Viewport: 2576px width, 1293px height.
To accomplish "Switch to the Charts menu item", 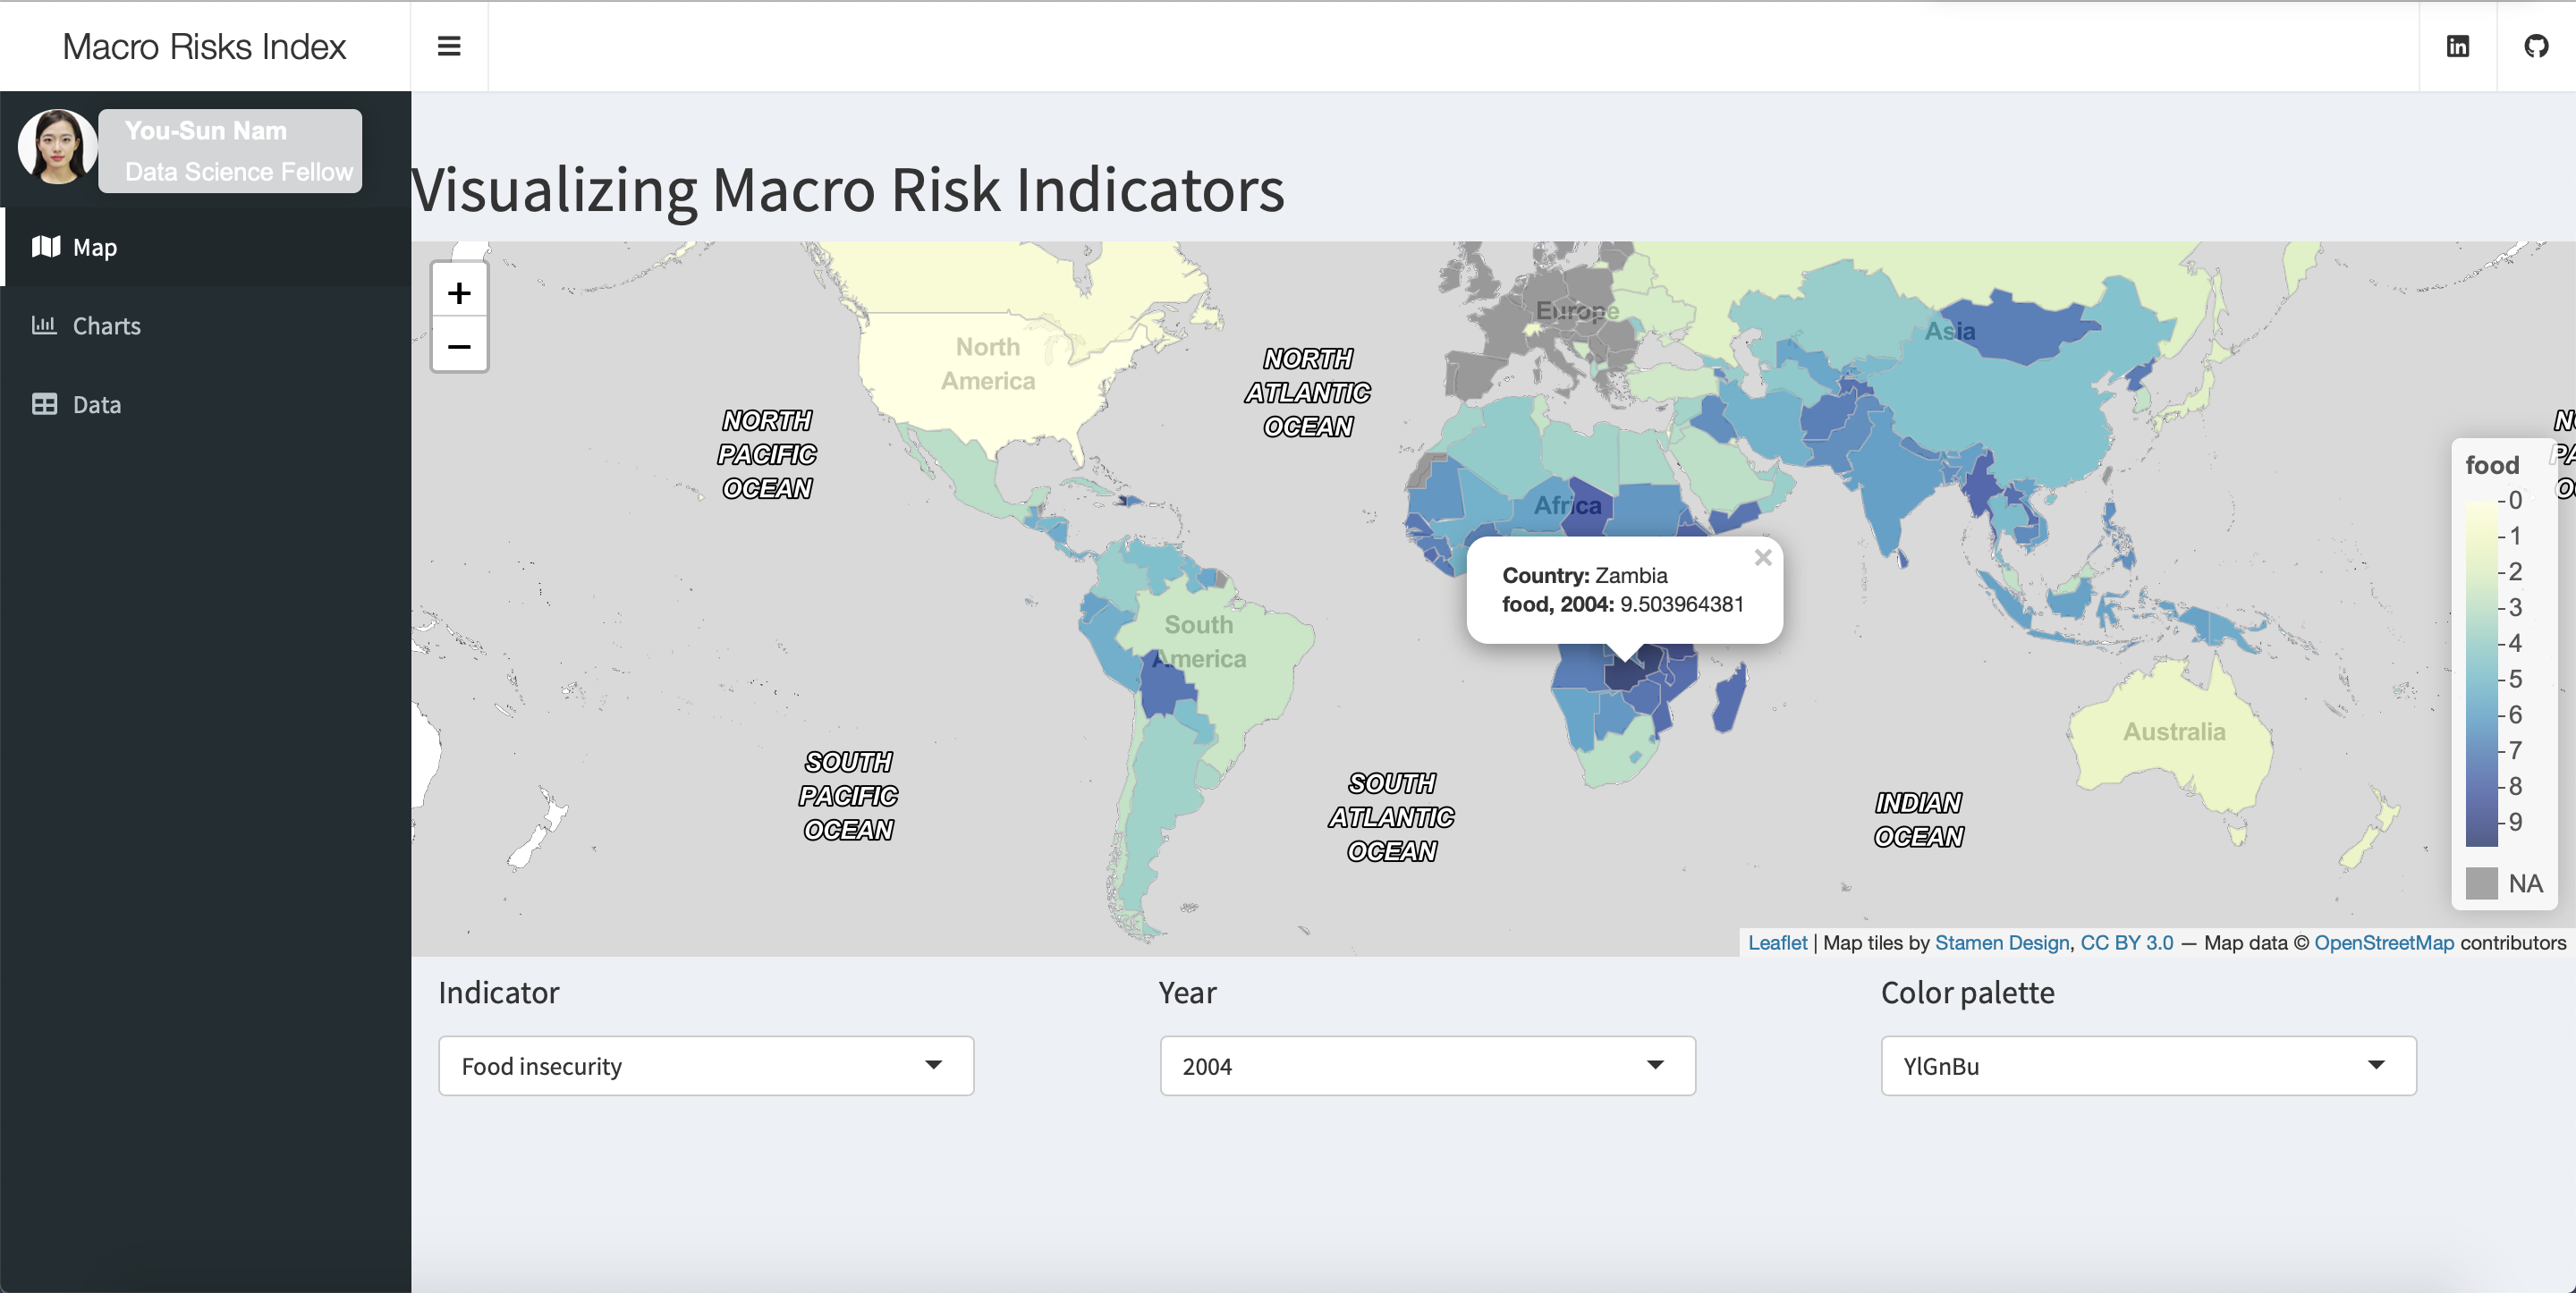I will click(106, 326).
